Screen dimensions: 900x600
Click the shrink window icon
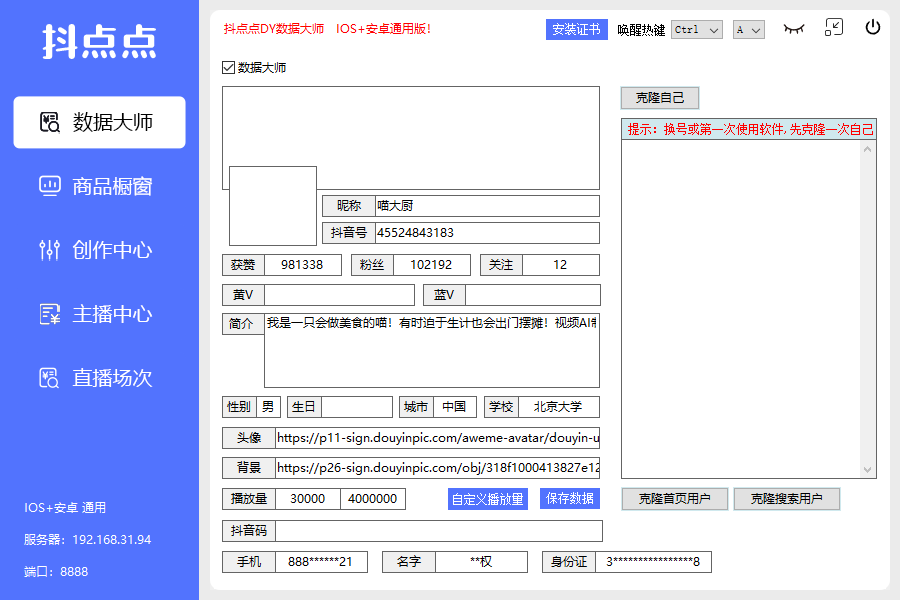coord(833,27)
